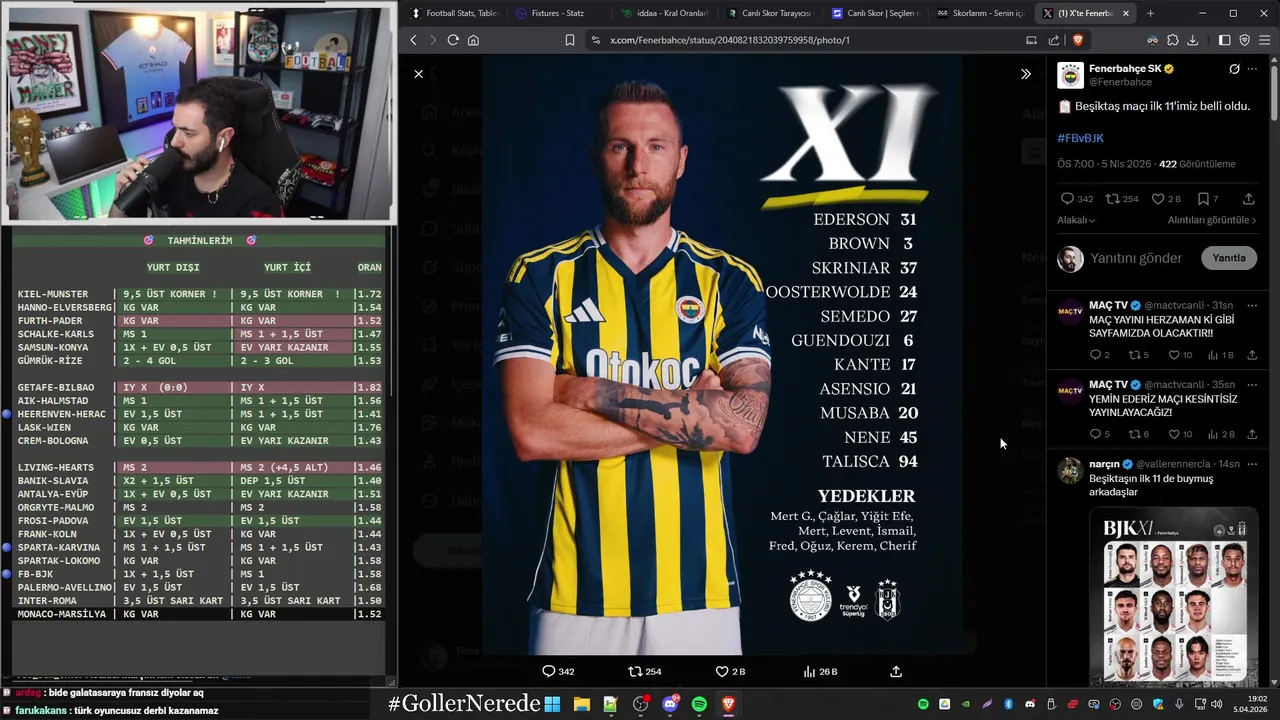Screen dimensions: 1280x720
Task: Open the Alıntıları görüntüle link
Action: 1212,220
